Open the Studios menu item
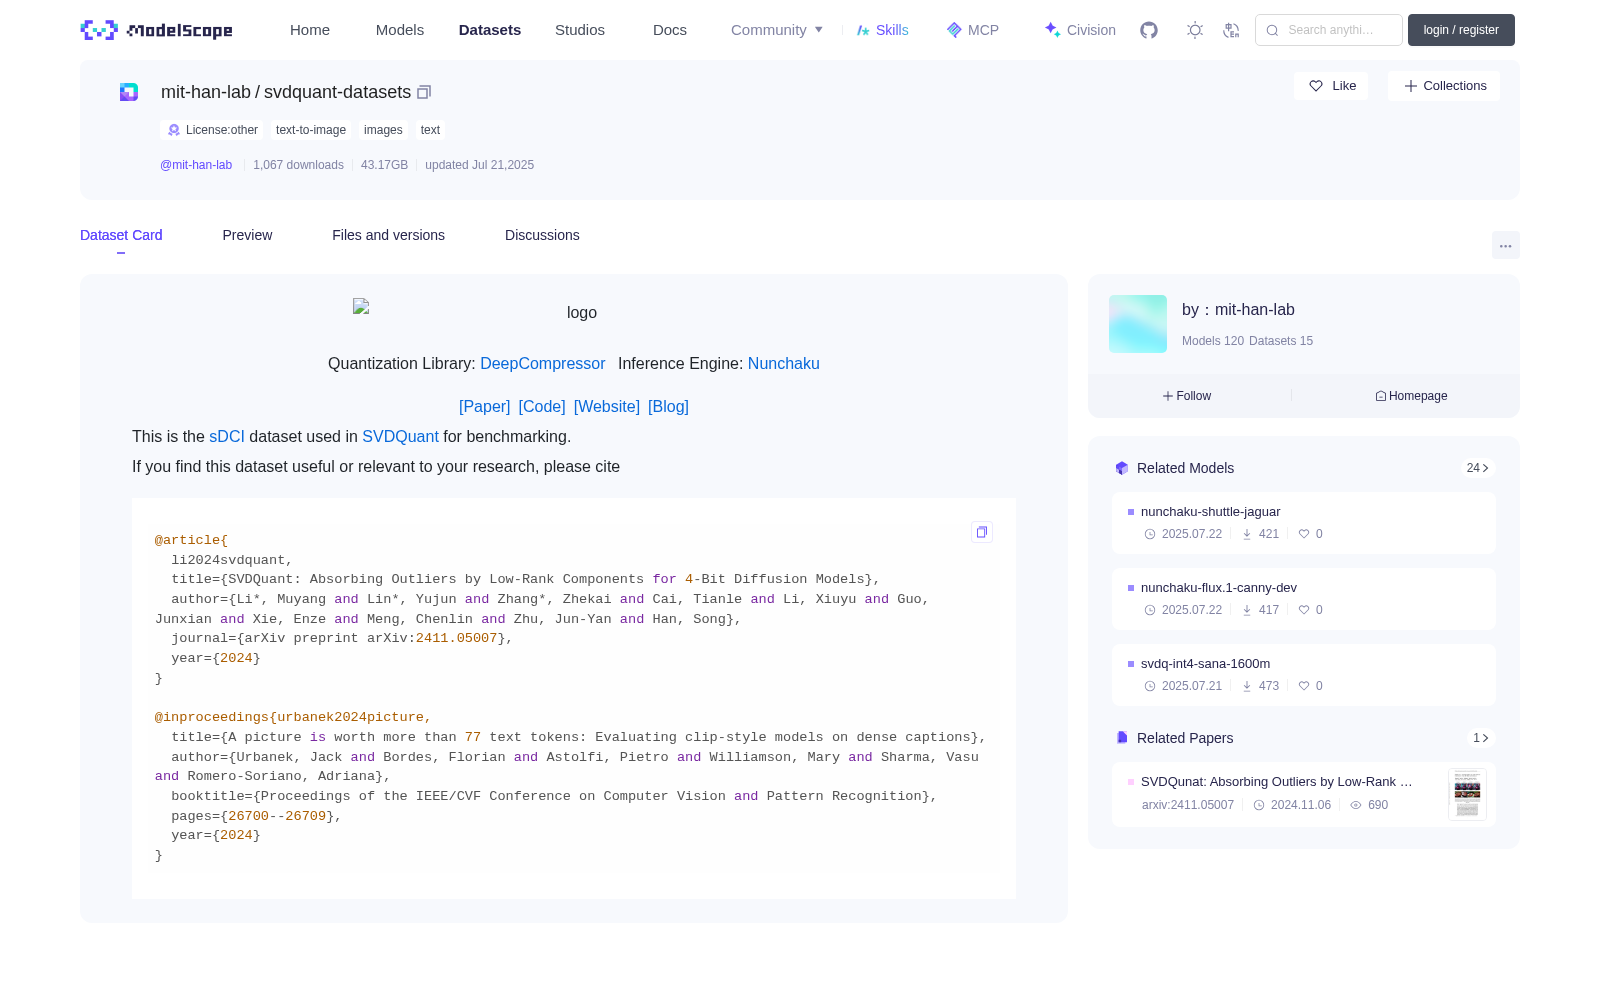The image size is (1600, 1000). (580, 30)
